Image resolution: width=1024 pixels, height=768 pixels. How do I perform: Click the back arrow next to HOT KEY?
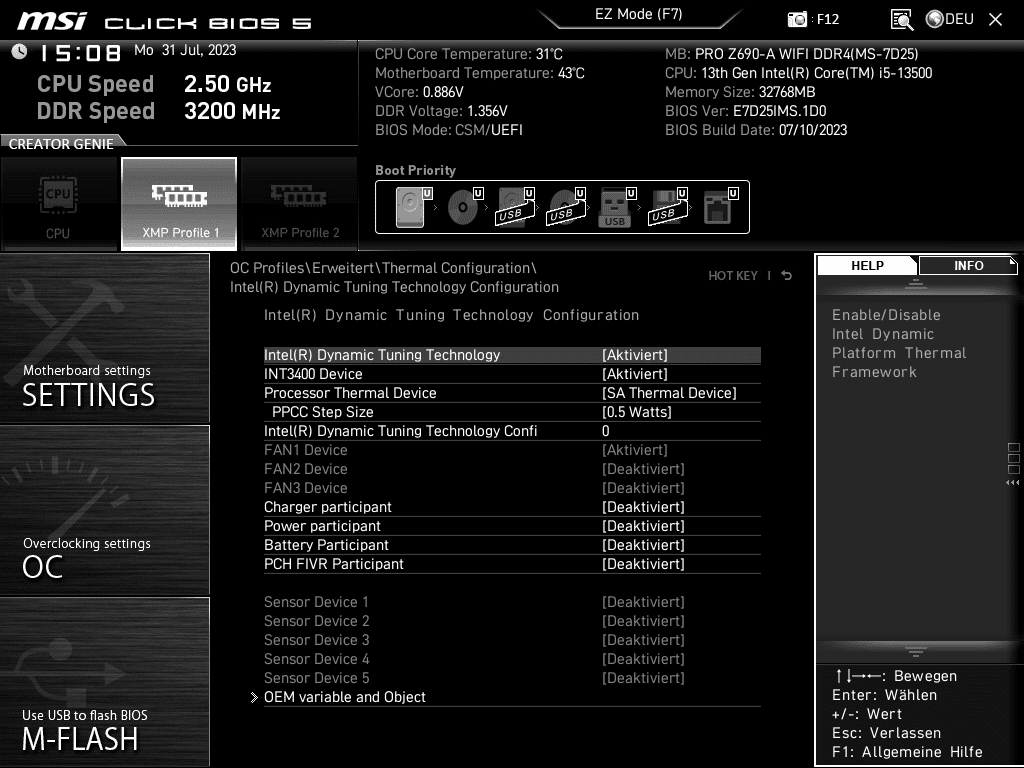pyautogui.click(x=787, y=276)
